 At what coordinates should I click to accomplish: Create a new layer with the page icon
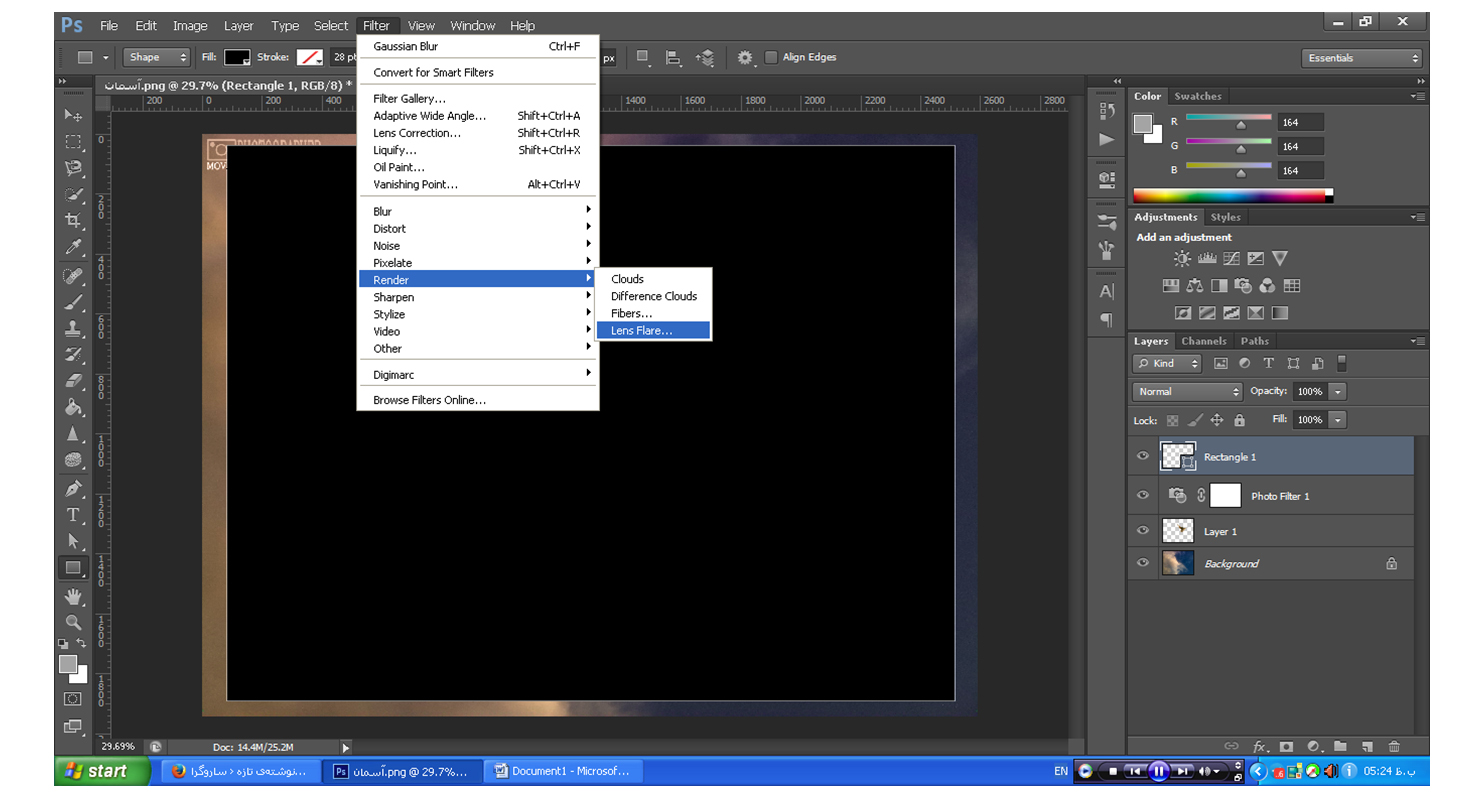1367,746
